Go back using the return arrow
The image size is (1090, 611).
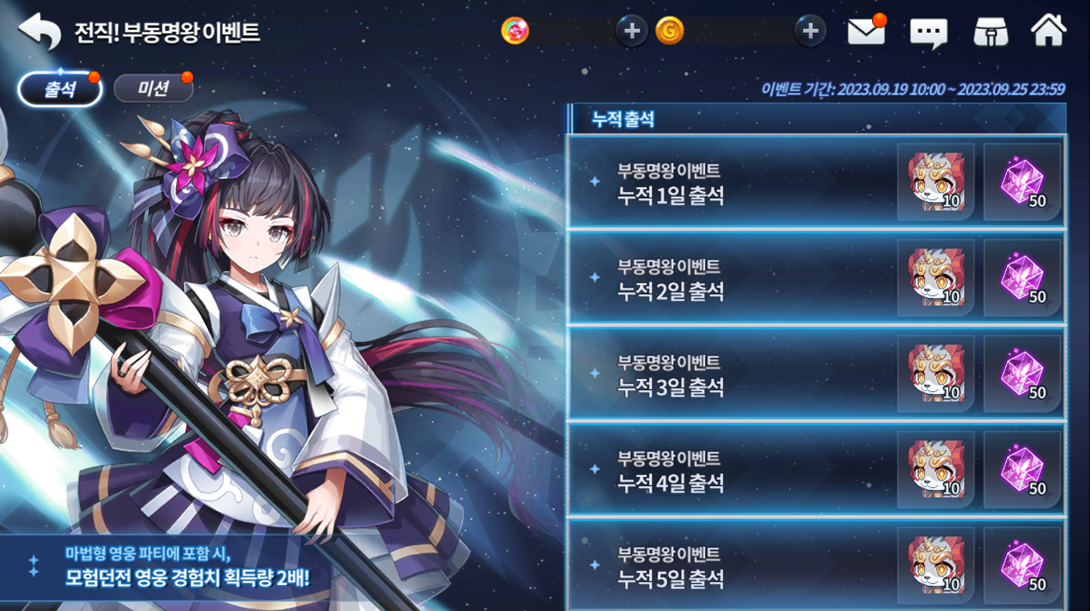pos(40,32)
